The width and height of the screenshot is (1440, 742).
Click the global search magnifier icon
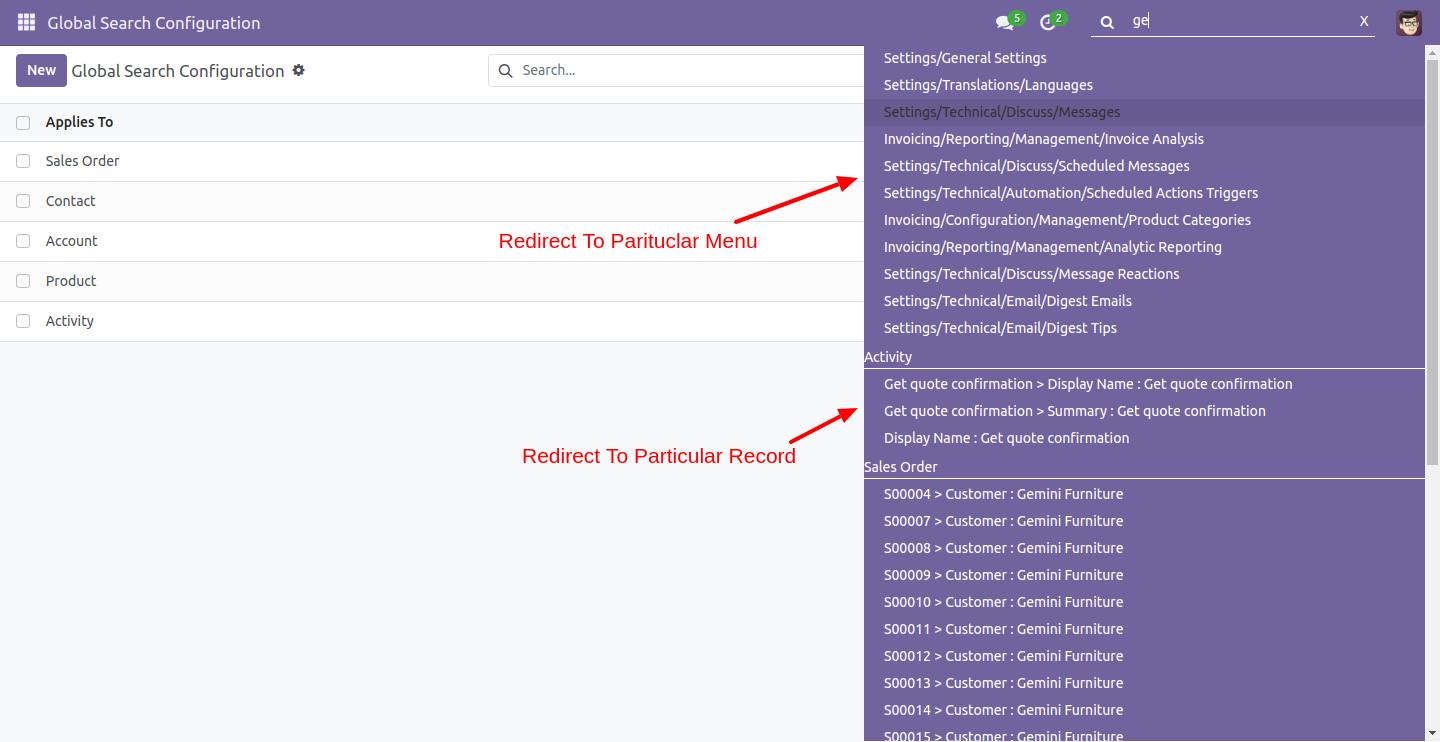coord(1107,22)
